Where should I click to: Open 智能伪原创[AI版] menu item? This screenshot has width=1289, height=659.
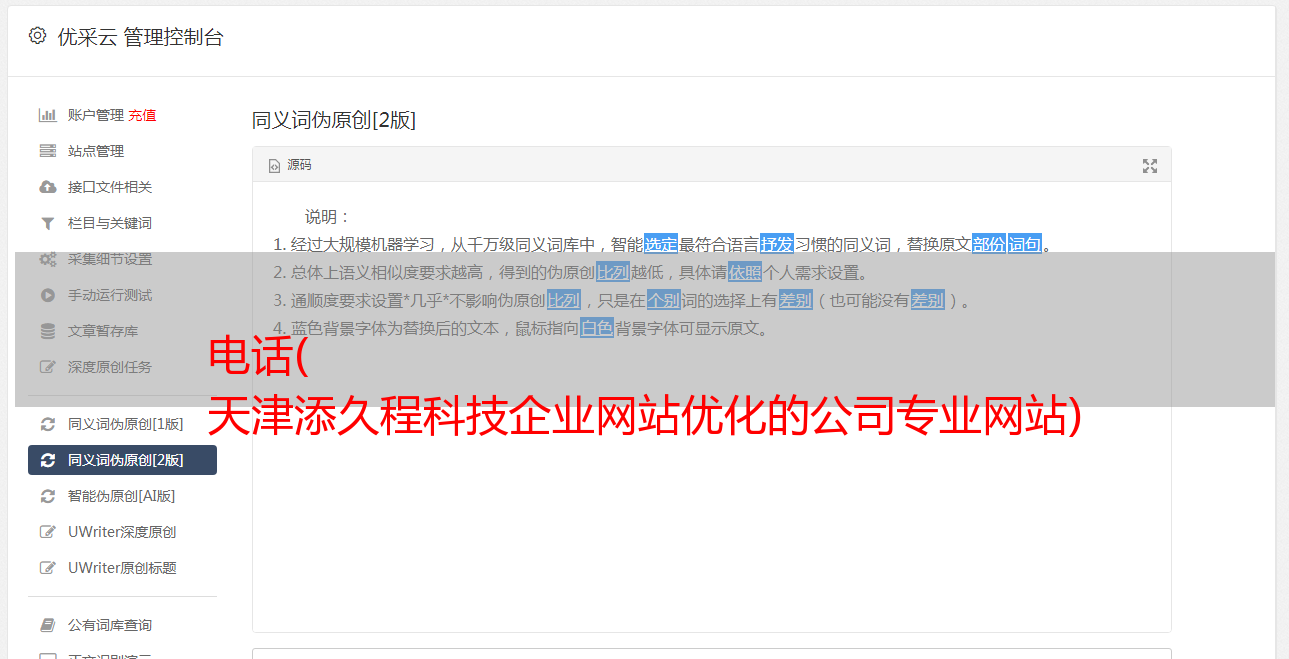click(x=122, y=496)
